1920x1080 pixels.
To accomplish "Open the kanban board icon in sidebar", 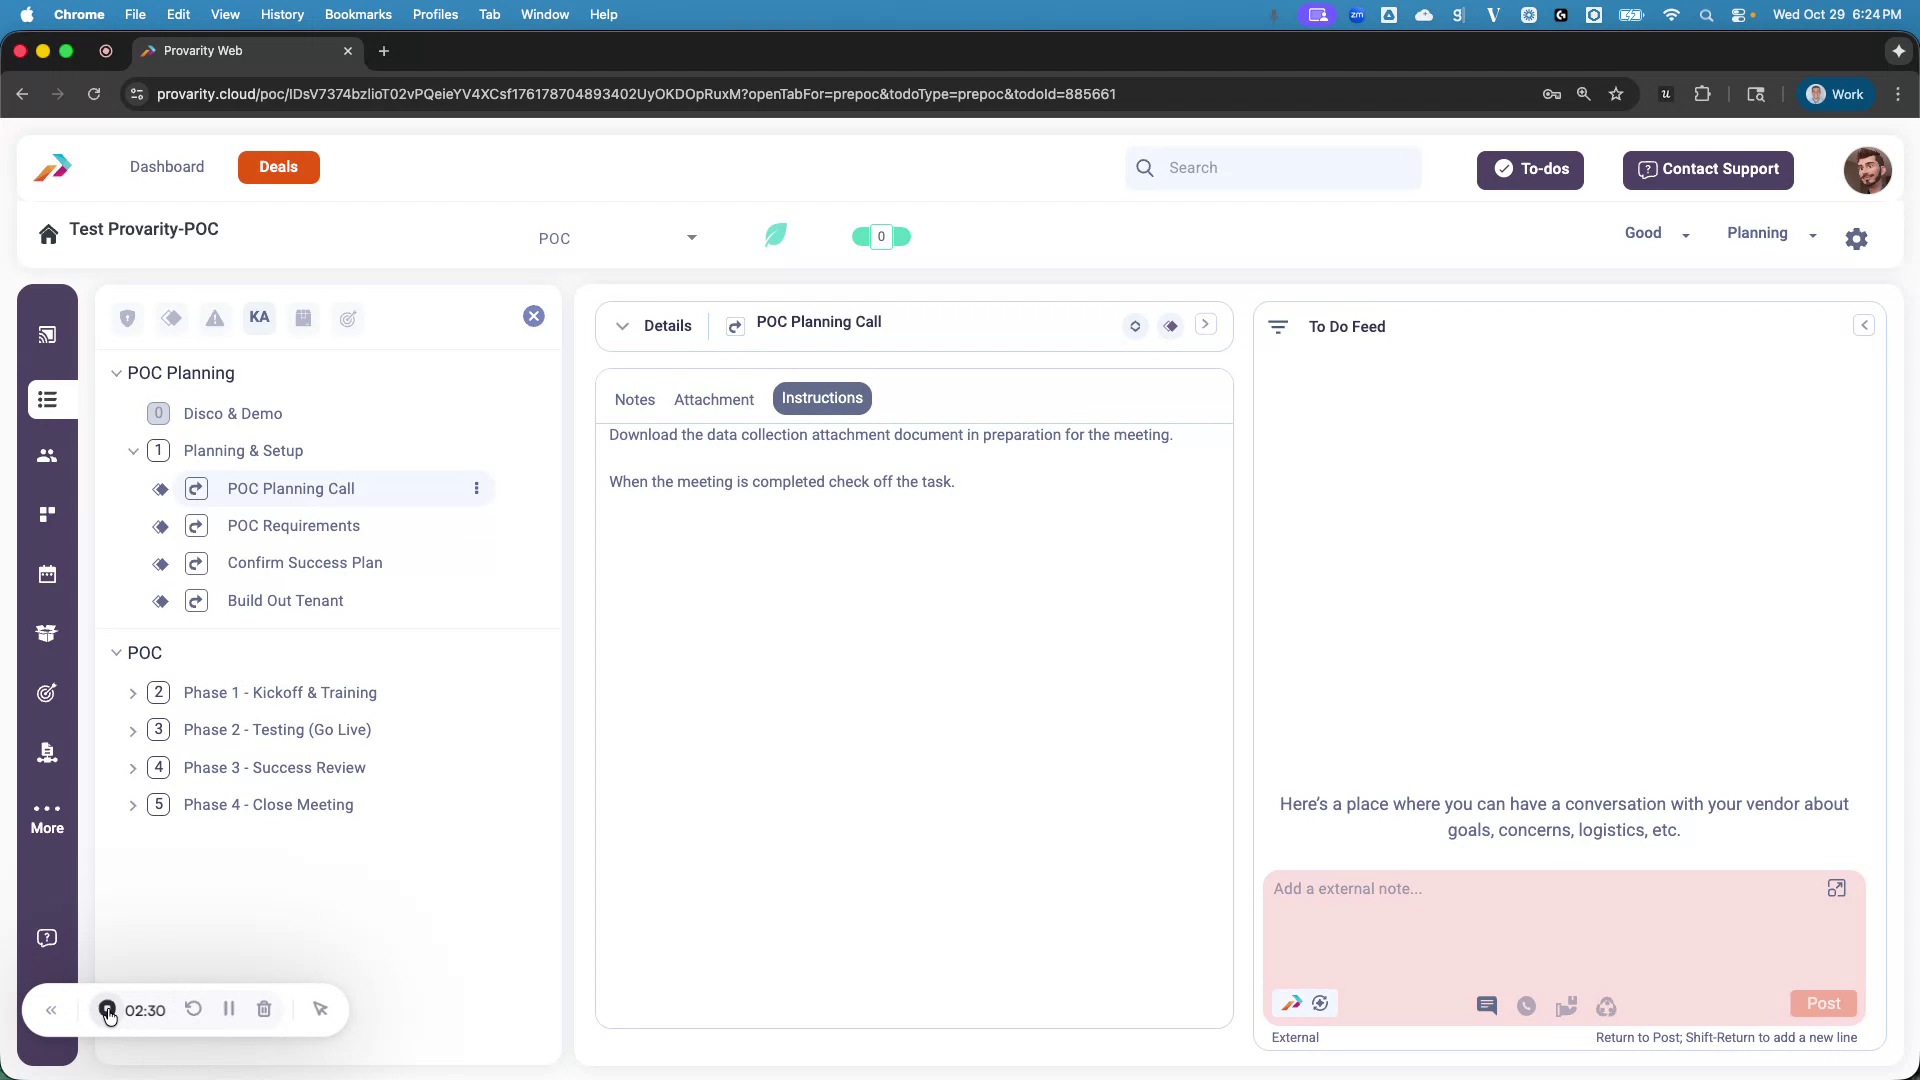I will (x=47, y=514).
